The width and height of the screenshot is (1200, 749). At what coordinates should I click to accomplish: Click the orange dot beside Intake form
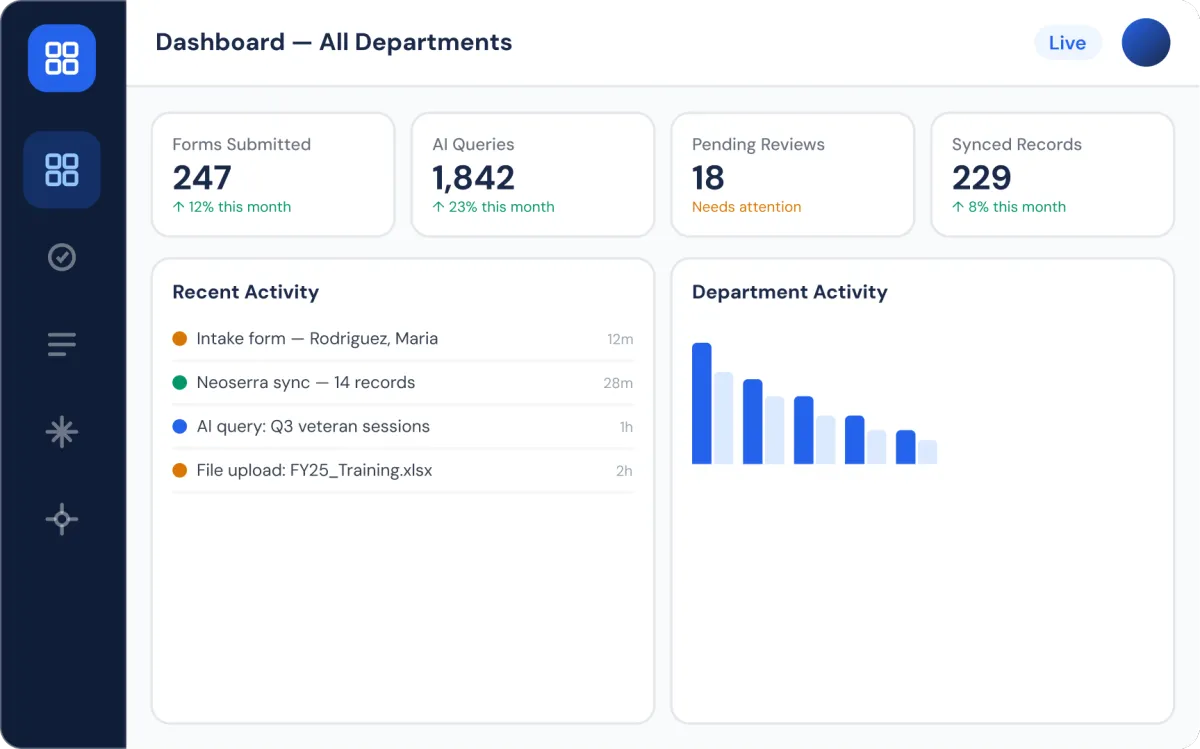point(180,339)
